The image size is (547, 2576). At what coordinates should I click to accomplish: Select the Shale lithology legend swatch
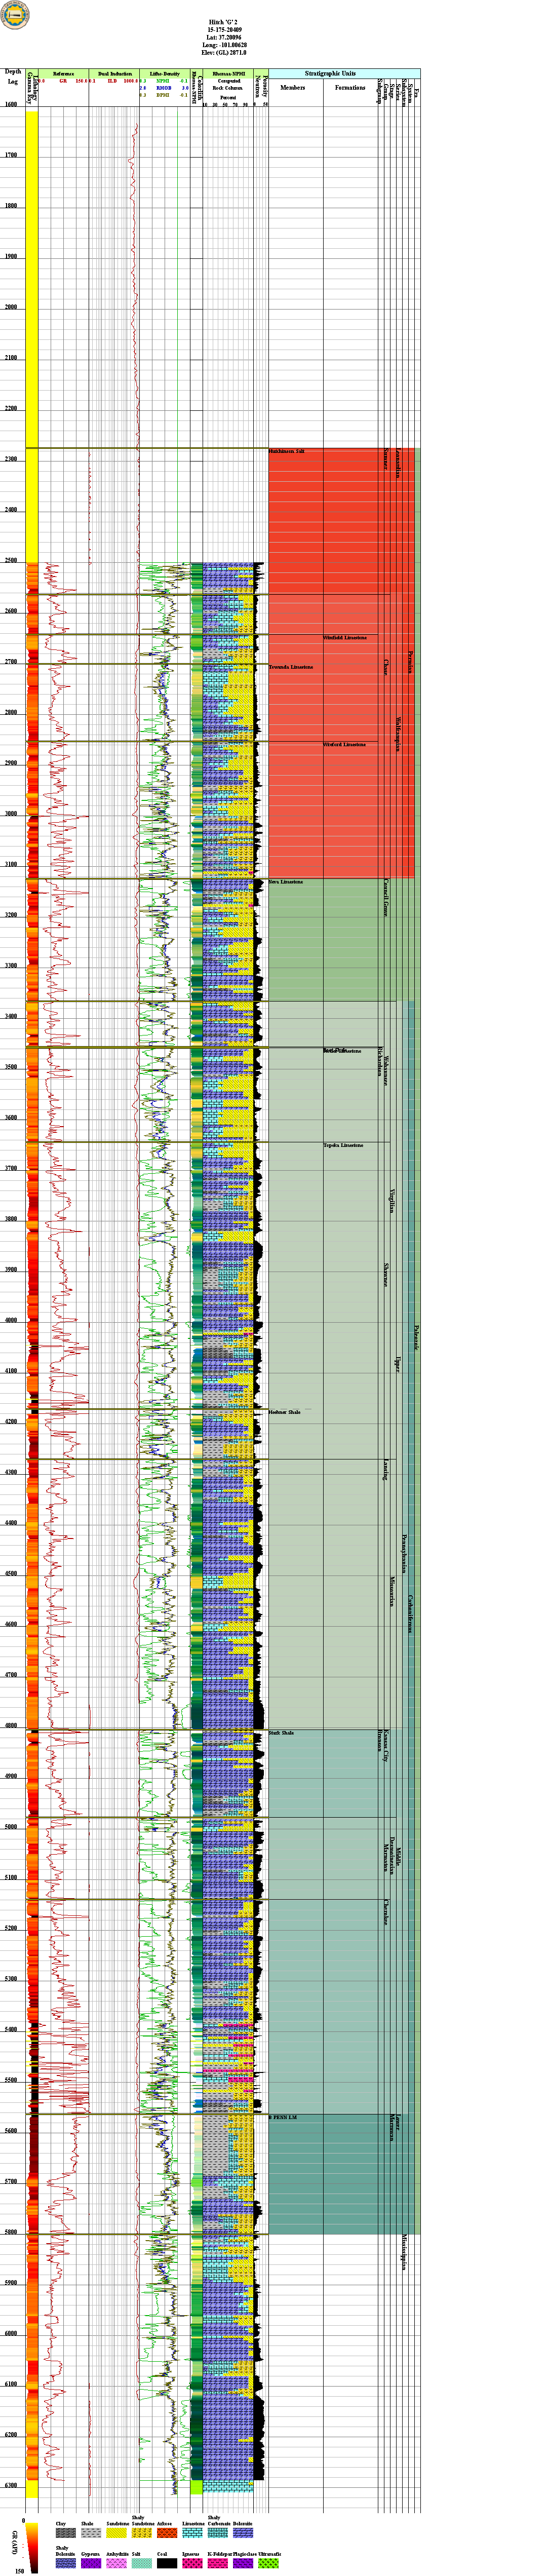(91, 2533)
